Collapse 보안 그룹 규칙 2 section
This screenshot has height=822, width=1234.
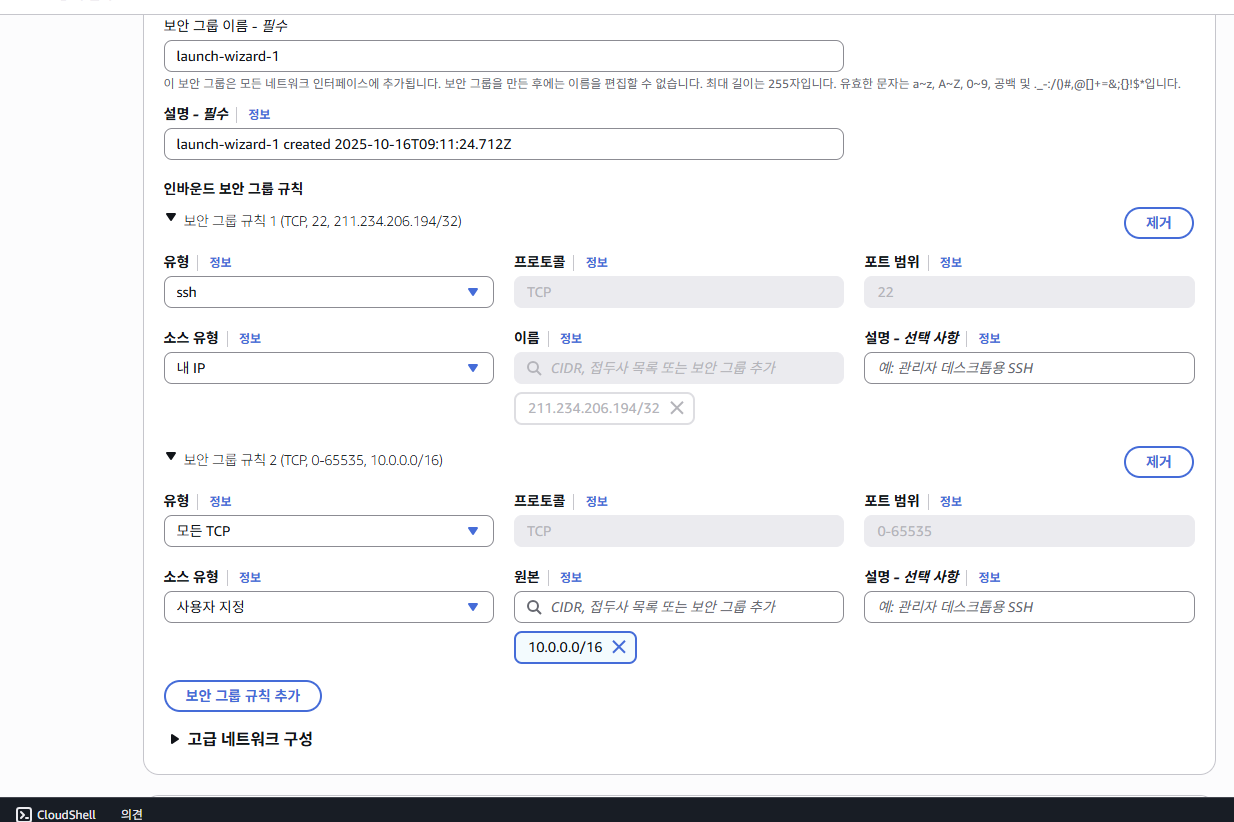click(x=171, y=457)
